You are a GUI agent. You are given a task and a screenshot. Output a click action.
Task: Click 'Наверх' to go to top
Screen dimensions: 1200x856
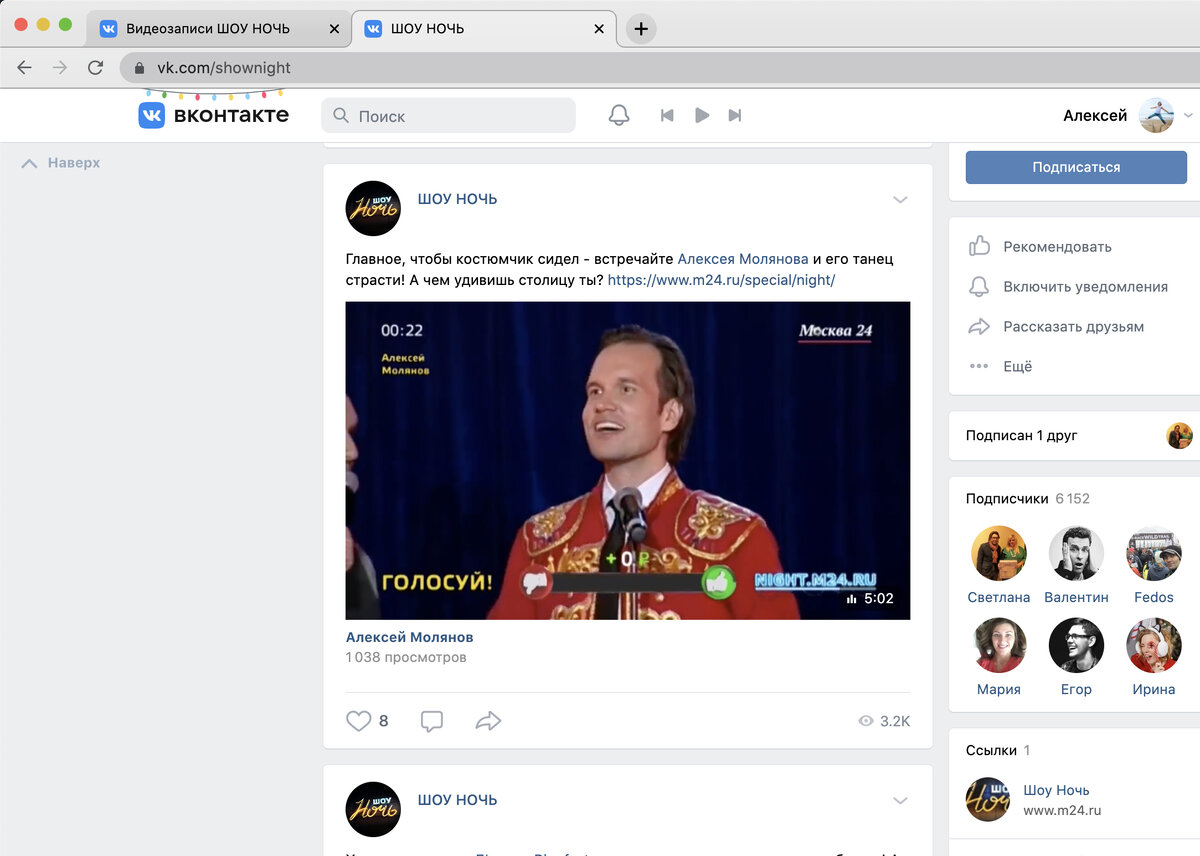[61, 162]
